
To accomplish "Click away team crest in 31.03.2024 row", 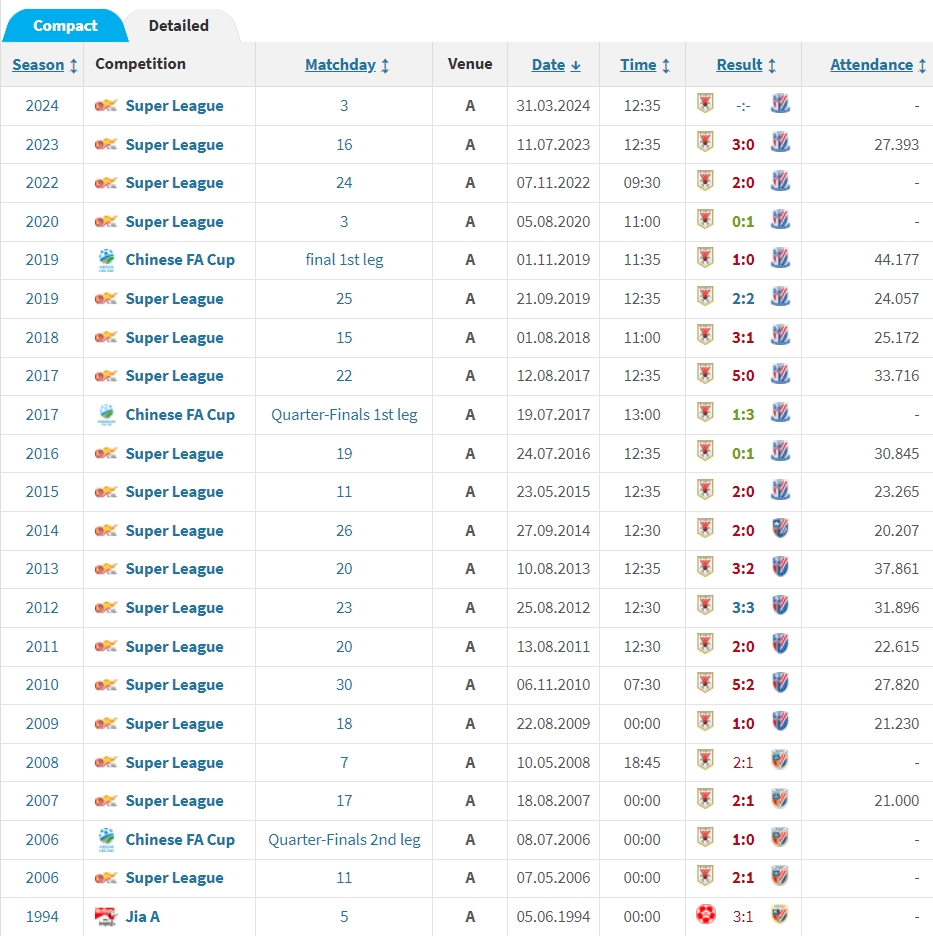I will (780, 105).
